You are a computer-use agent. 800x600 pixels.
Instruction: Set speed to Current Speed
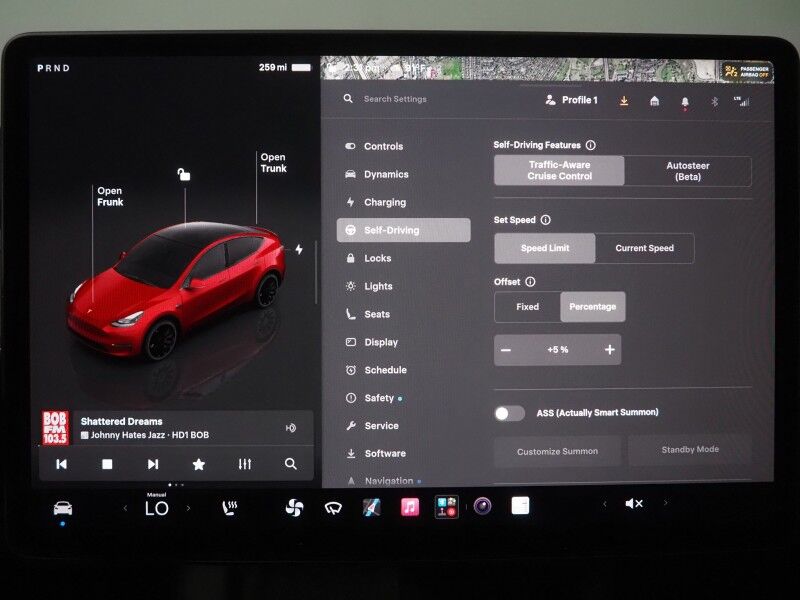click(644, 248)
